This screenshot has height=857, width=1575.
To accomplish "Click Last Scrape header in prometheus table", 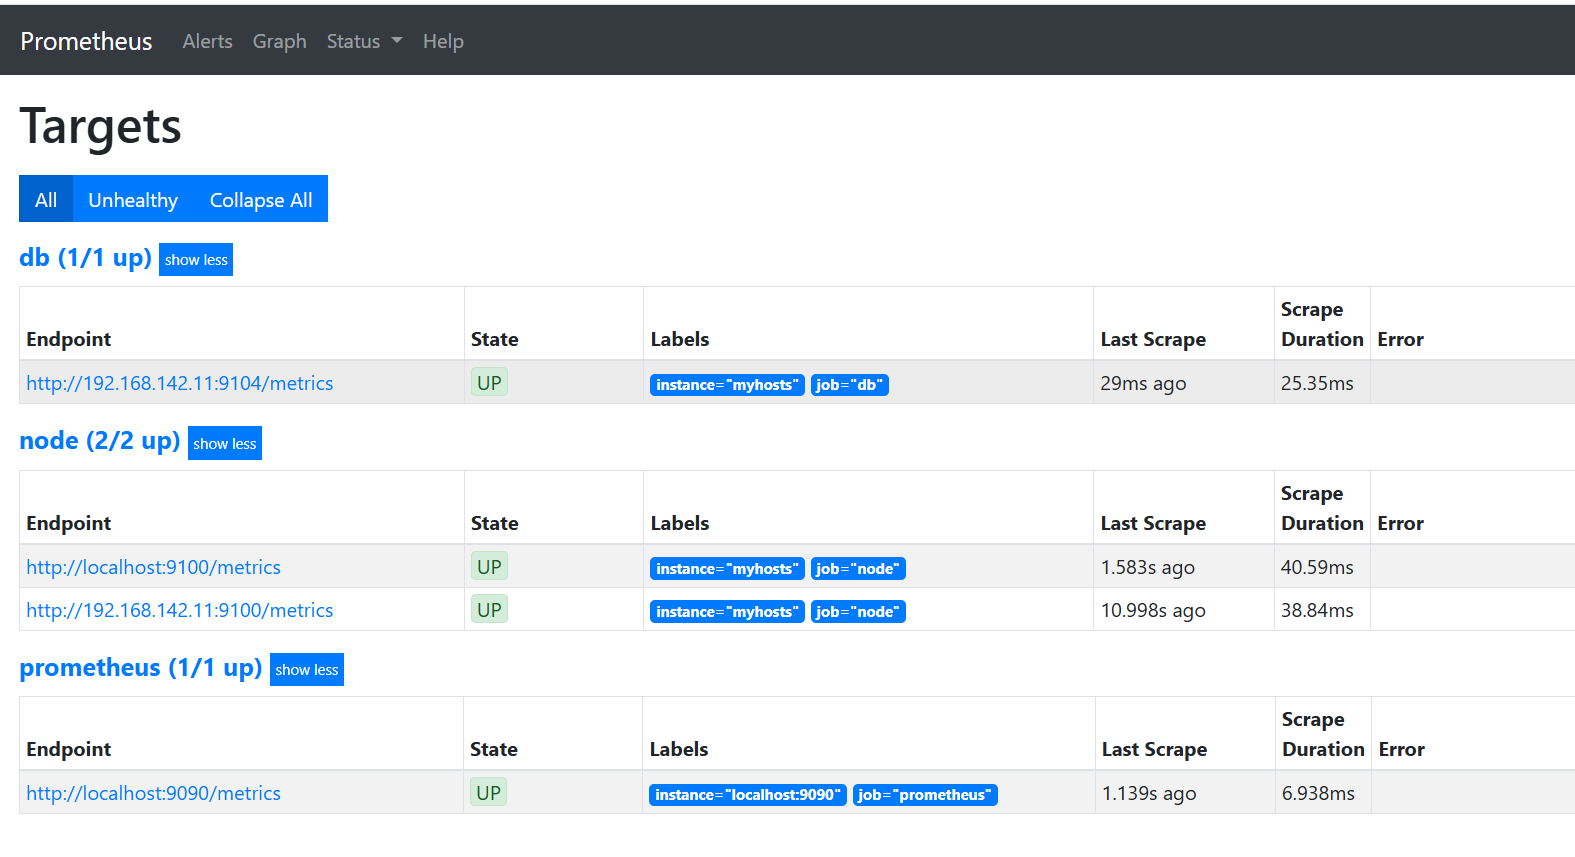I will click(x=1154, y=749).
